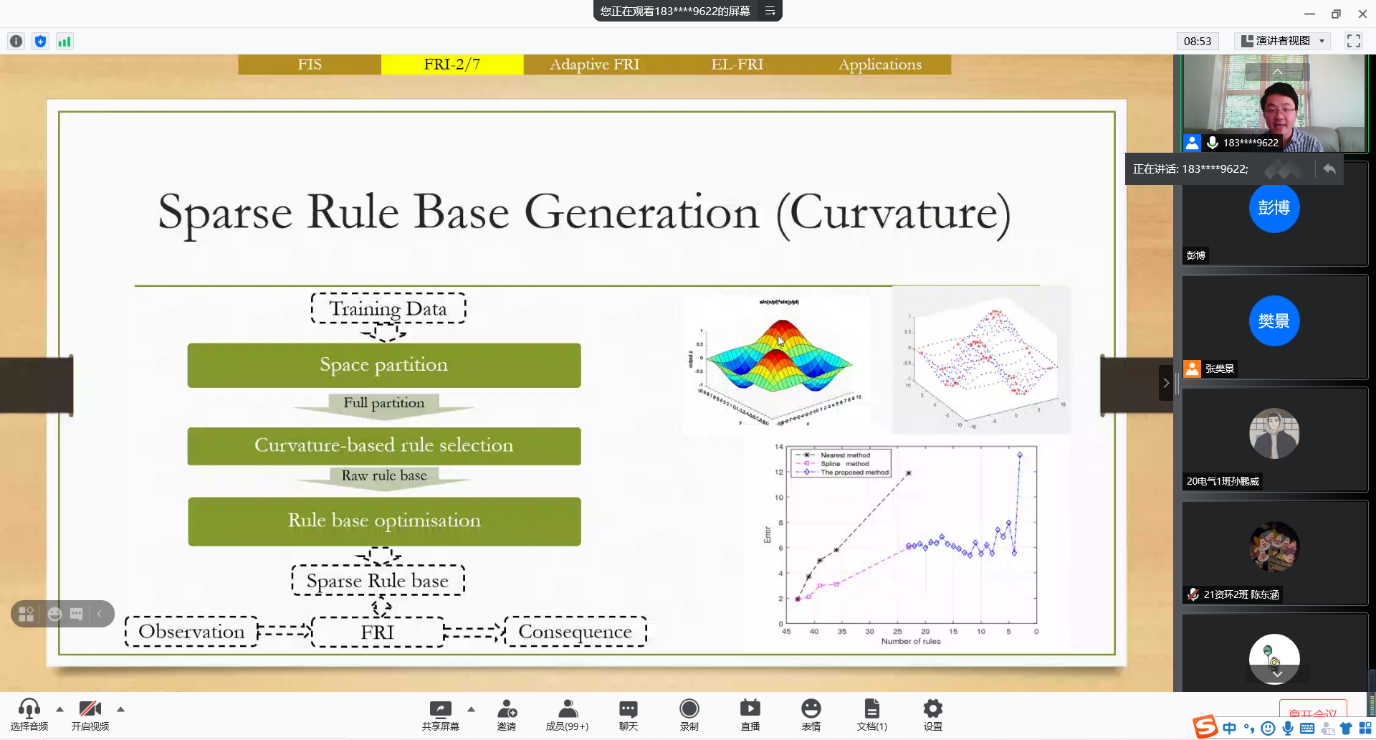Screen dimensions: 1376x740
Task: Expand the arrow next to 共享屏幕
Action: pos(471,709)
